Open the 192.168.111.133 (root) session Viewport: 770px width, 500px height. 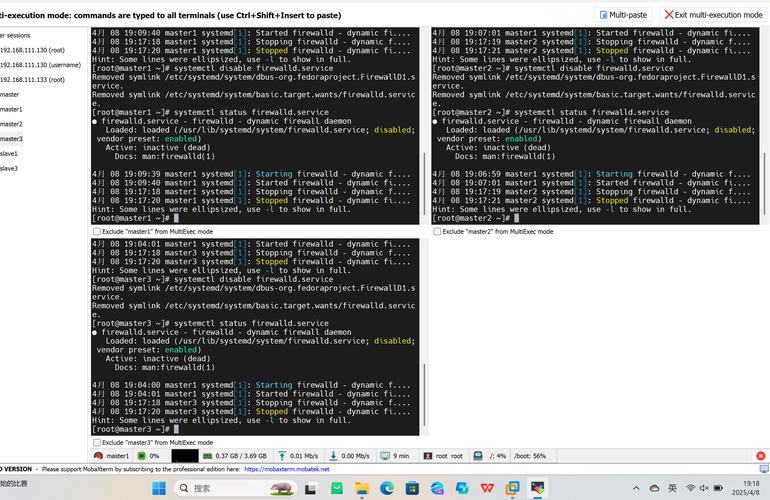tap(32, 79)
